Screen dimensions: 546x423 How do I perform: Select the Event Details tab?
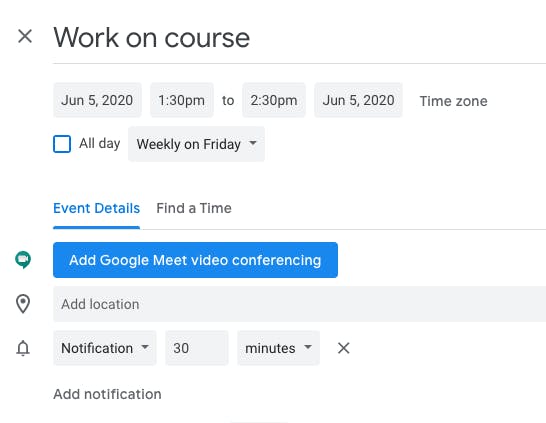(96, 208)
